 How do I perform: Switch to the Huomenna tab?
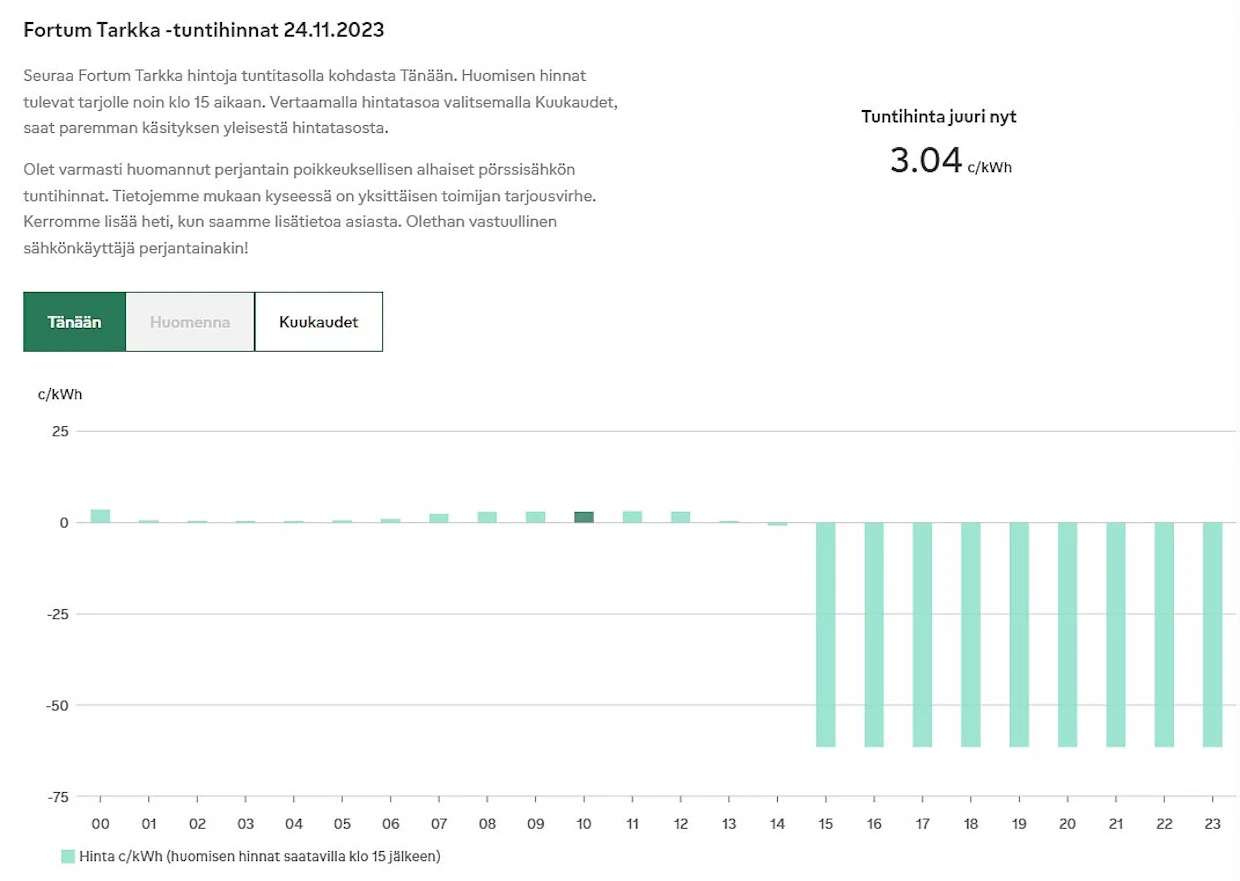(190, 322)
